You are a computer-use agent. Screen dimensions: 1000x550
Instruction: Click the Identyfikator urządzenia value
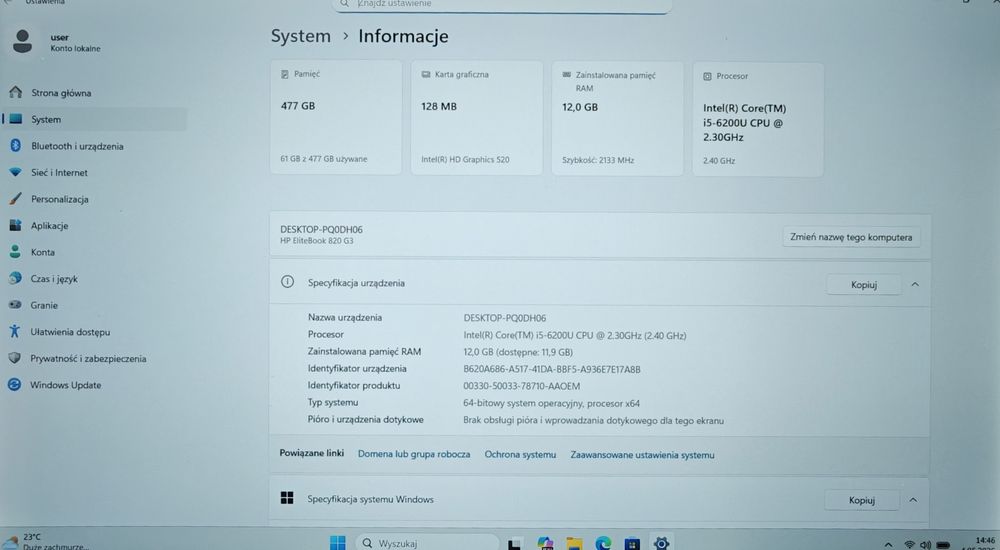(552, 369)
